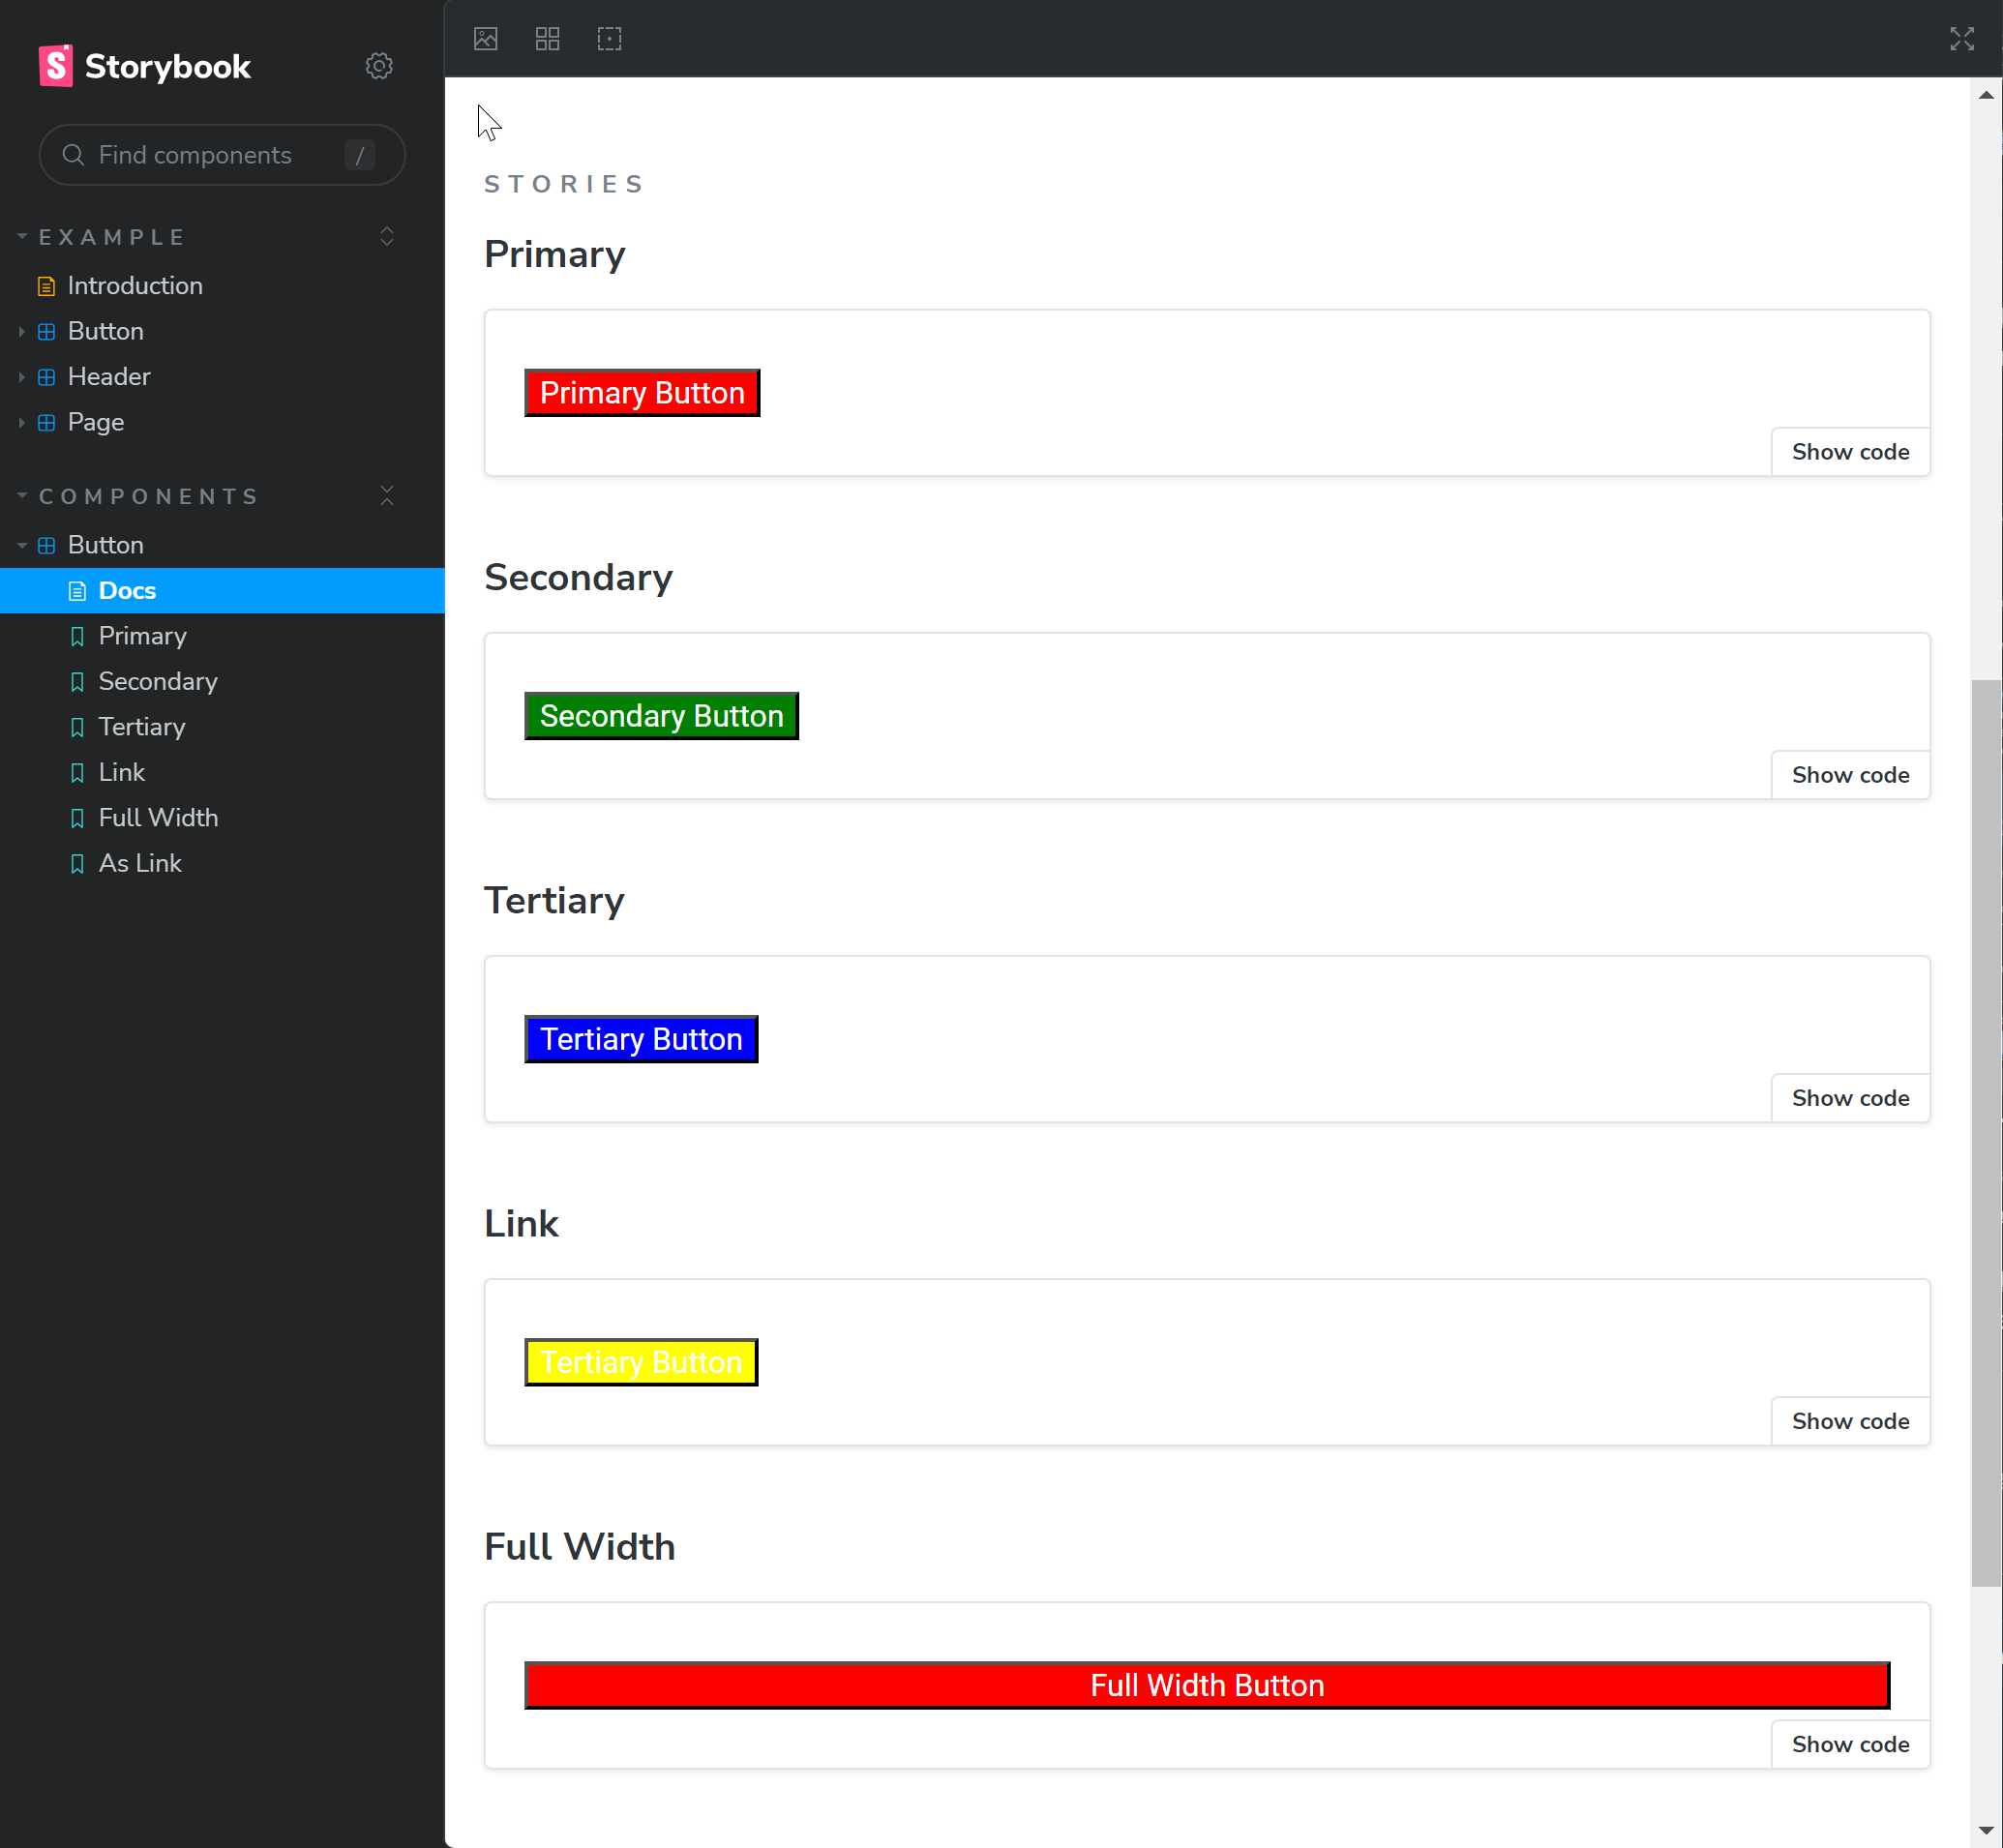The image size is (2003, 1848).
Task: Collapse the EXAMPLE section header
Action: click(112, 237)
